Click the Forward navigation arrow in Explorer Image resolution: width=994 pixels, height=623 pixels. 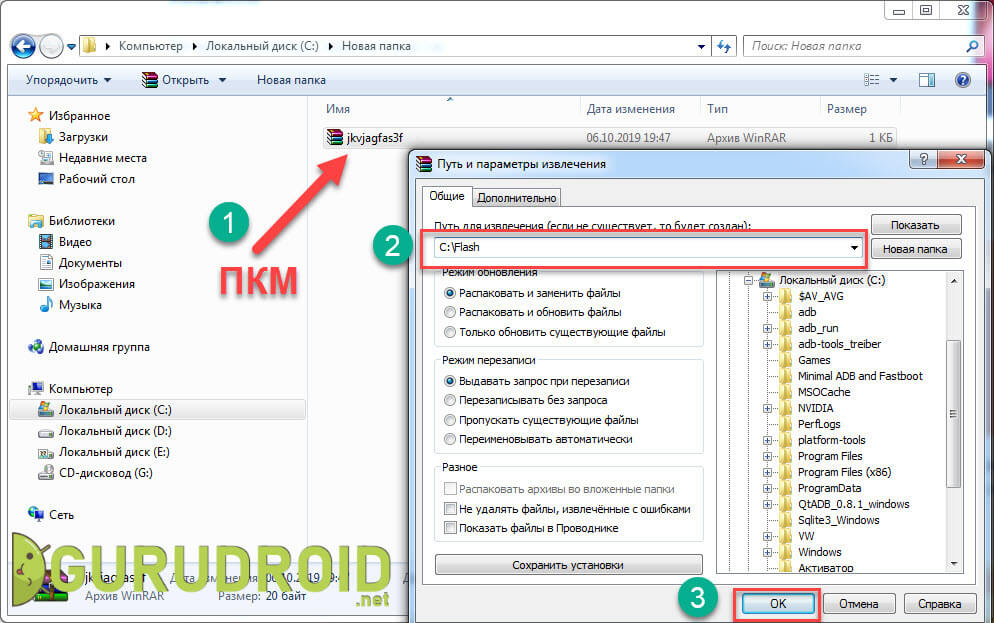coord(51,46)
